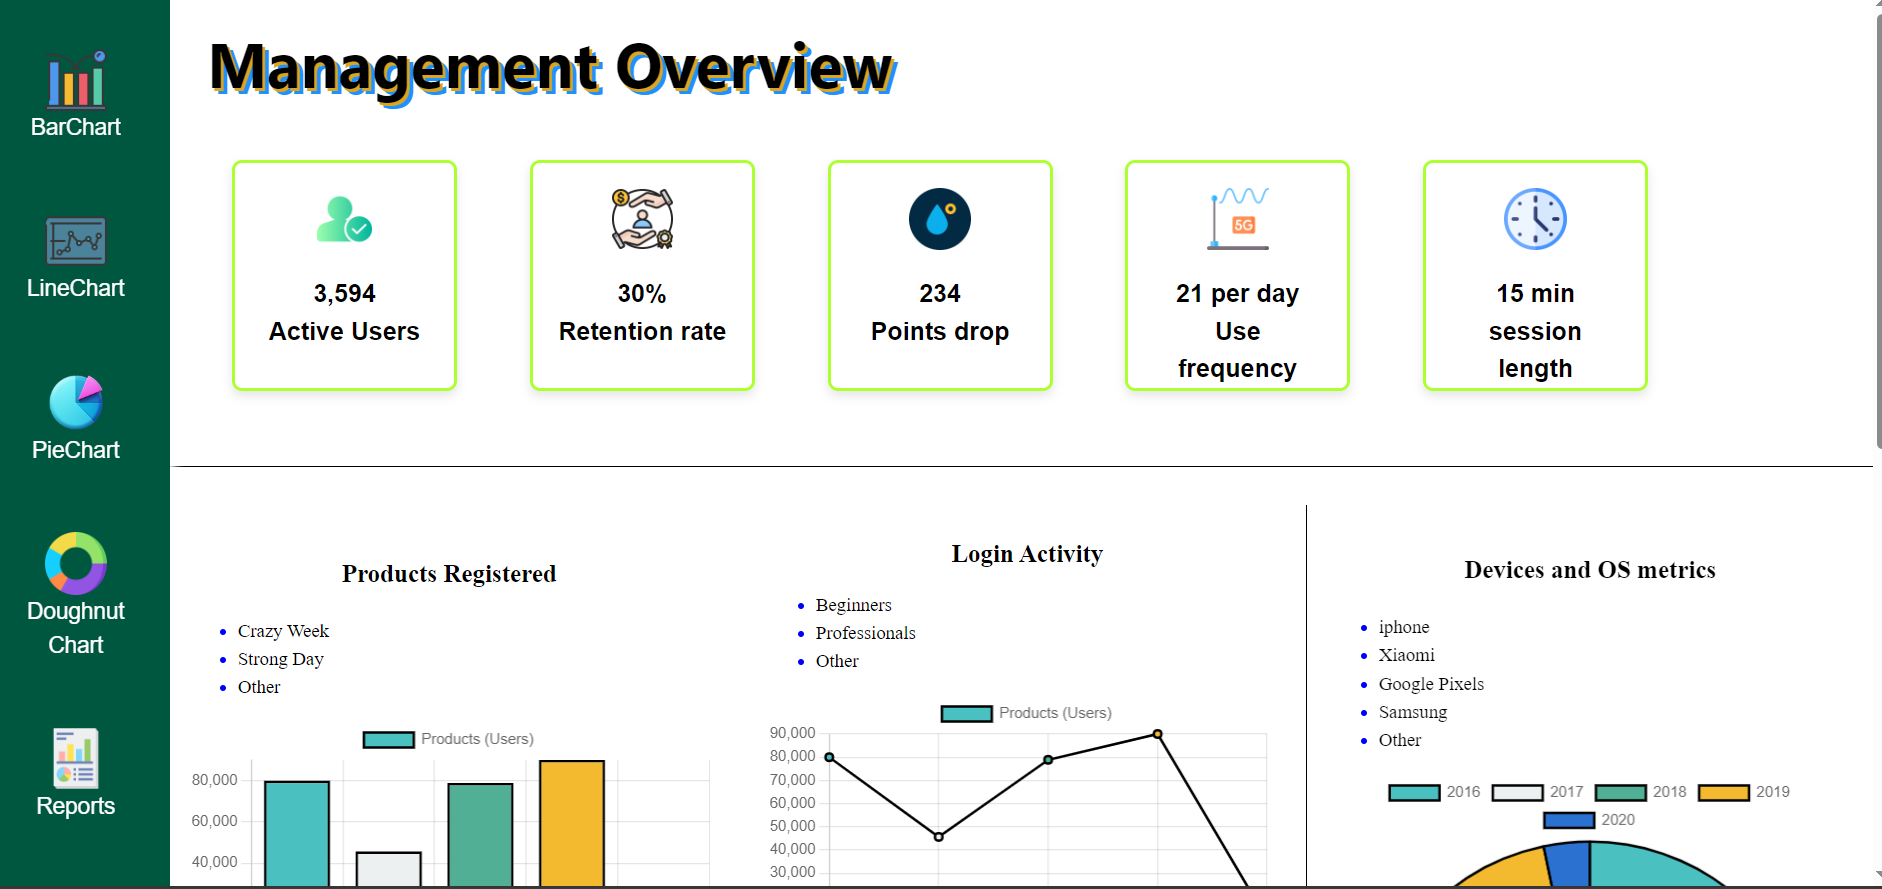Click the 3,594 Active Users text
Screen dimensions: 1882x889
344,312
